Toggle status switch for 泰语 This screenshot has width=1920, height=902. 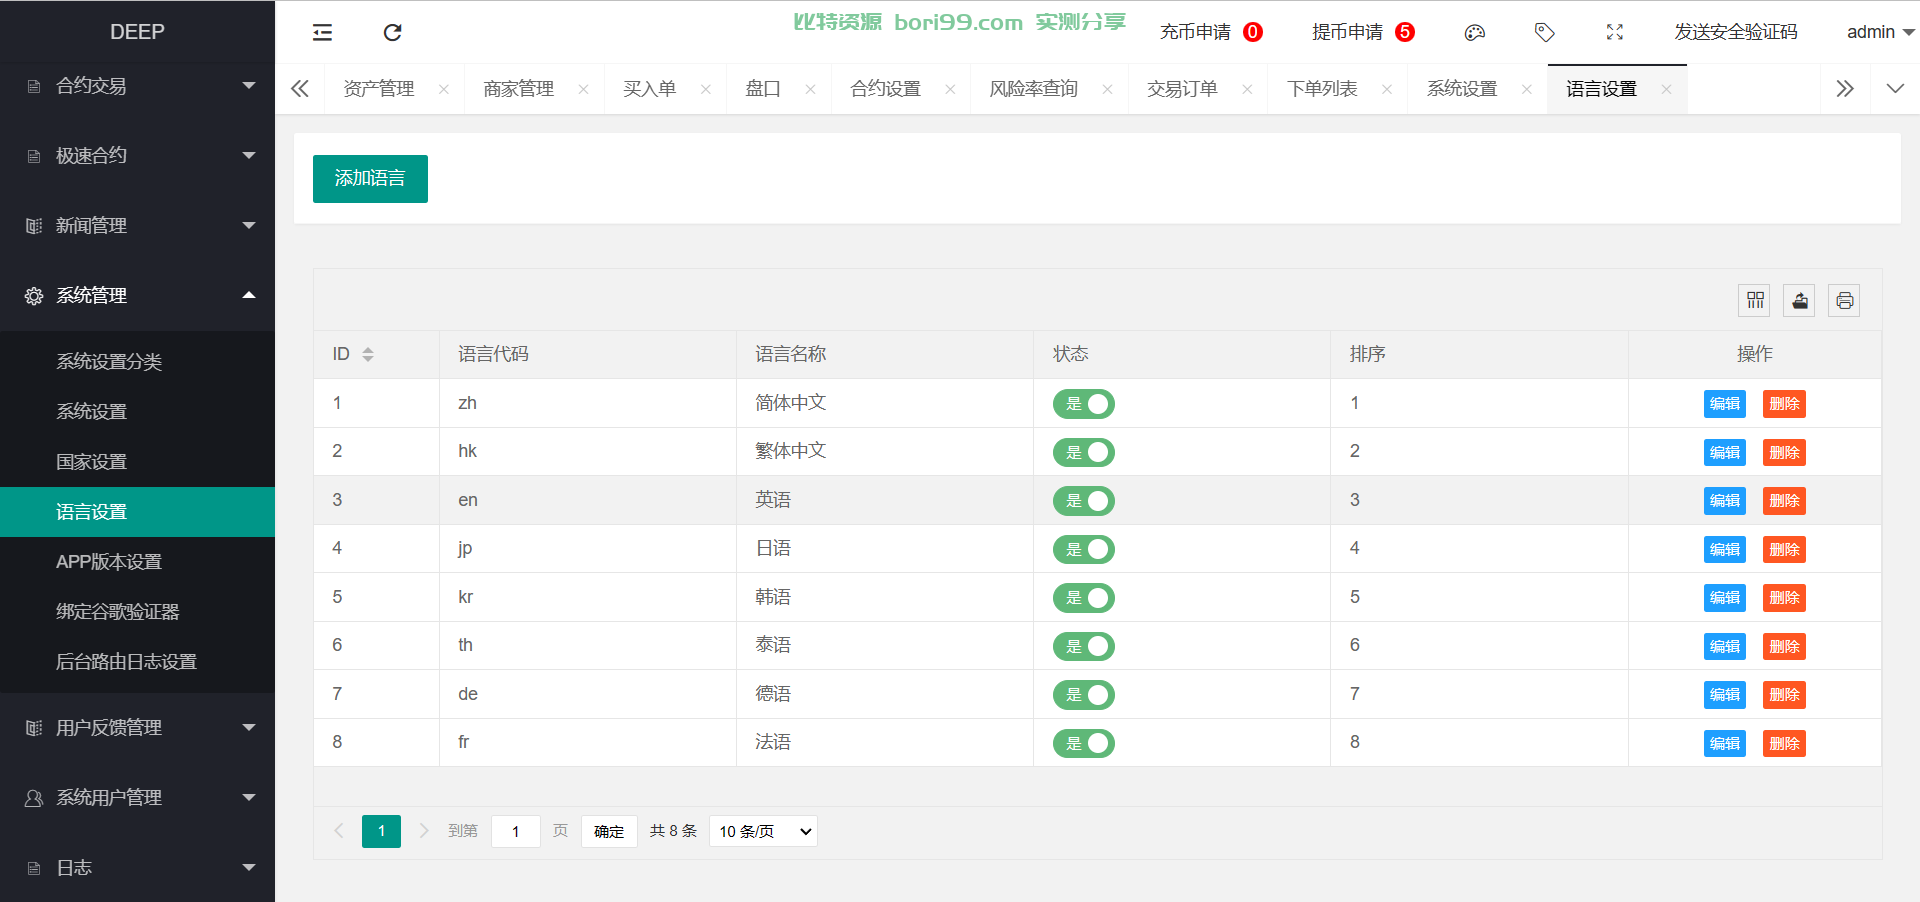point(1083,646)
